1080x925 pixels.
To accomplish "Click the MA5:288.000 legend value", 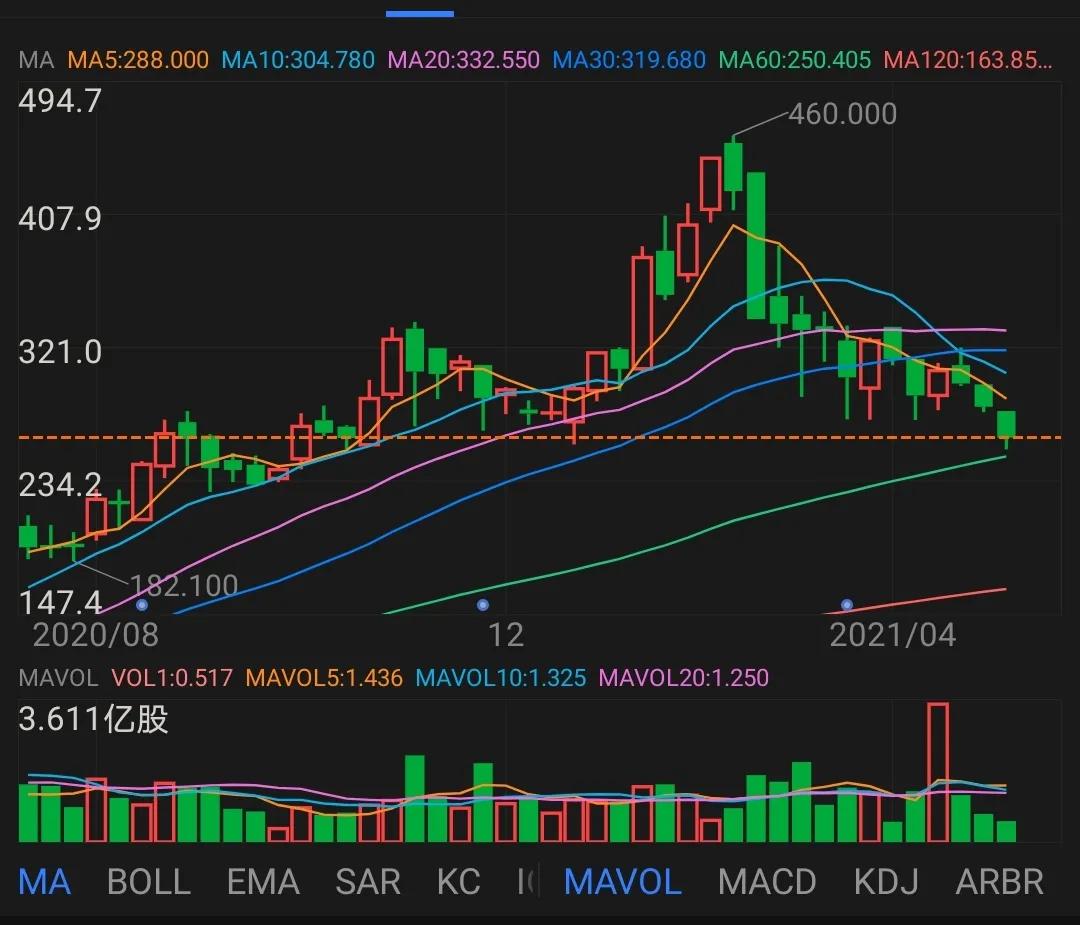I will [x=138, y=60].
